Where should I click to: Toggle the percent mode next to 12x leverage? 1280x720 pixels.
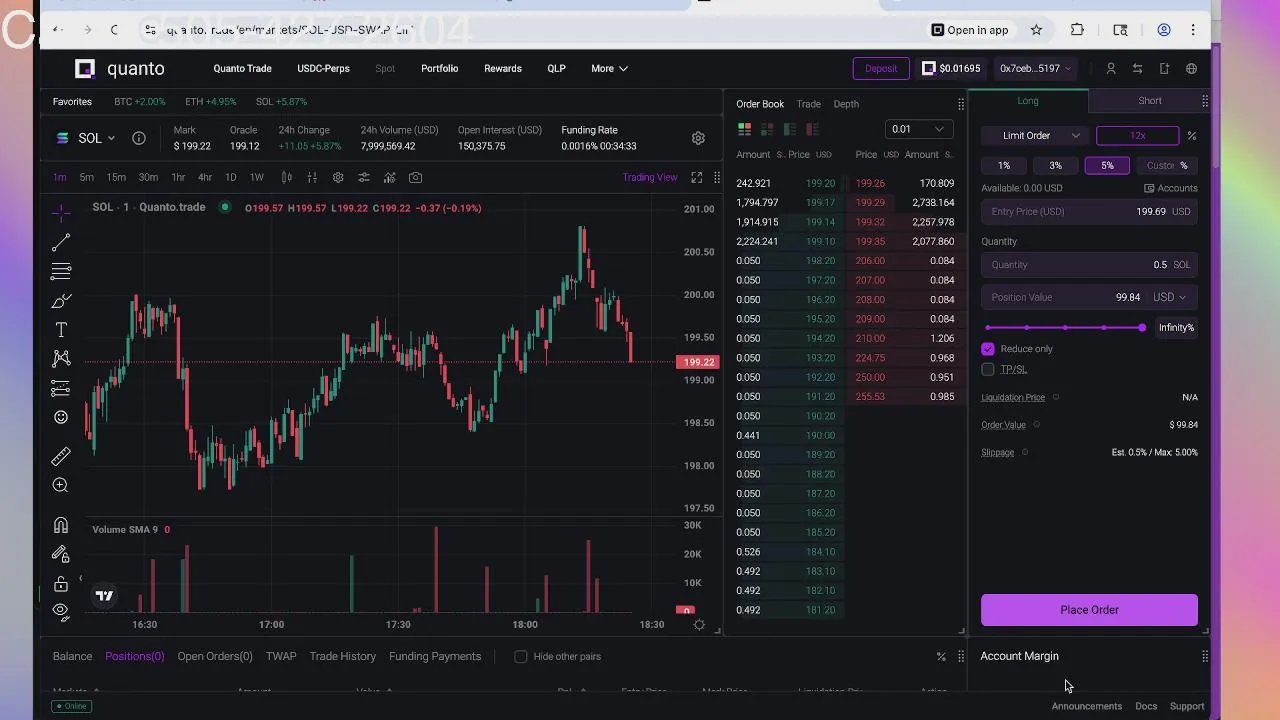point(1191,136)
